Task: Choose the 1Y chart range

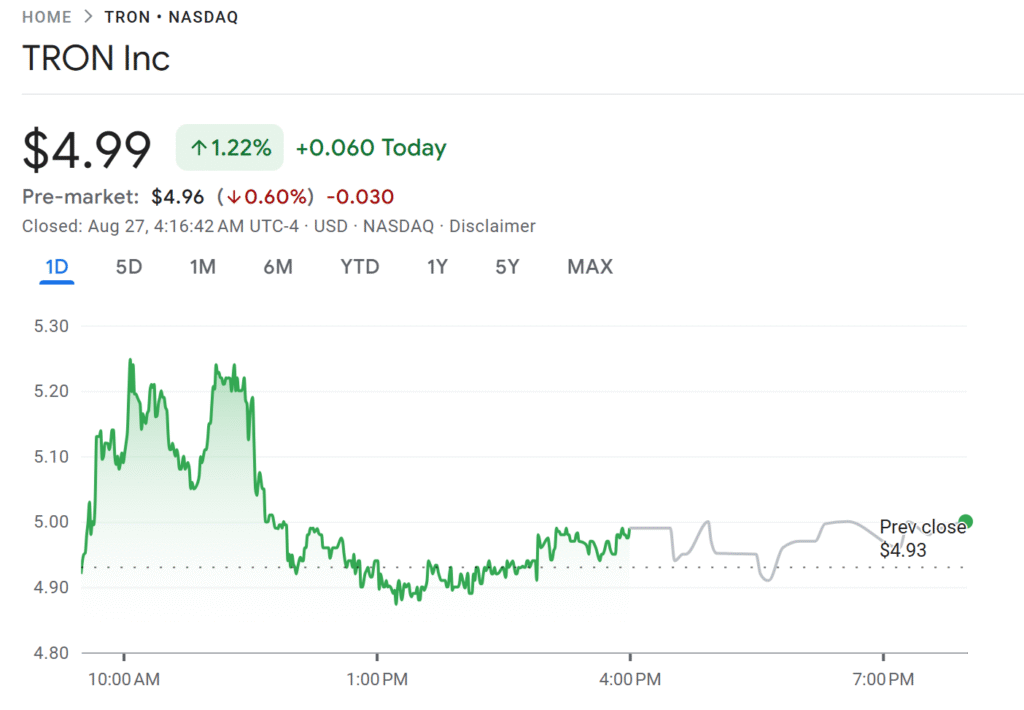Action: [x=437, y=267]
